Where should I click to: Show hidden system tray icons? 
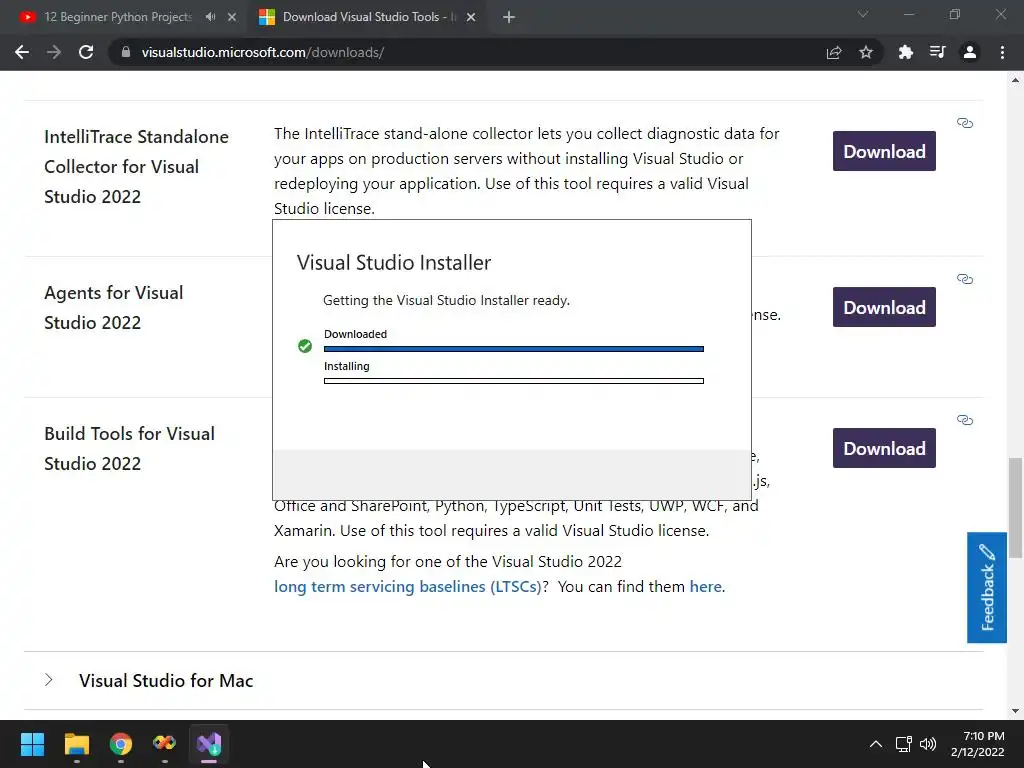pyautogui.click(x=876, y=744)
